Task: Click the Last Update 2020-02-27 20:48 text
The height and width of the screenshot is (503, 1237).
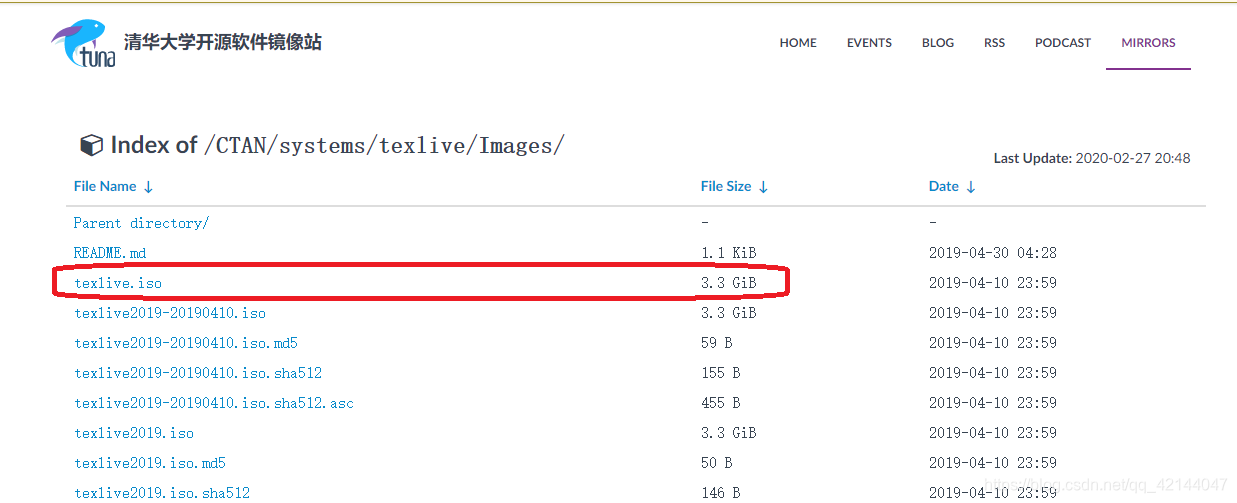Action: pos(1092,158)
